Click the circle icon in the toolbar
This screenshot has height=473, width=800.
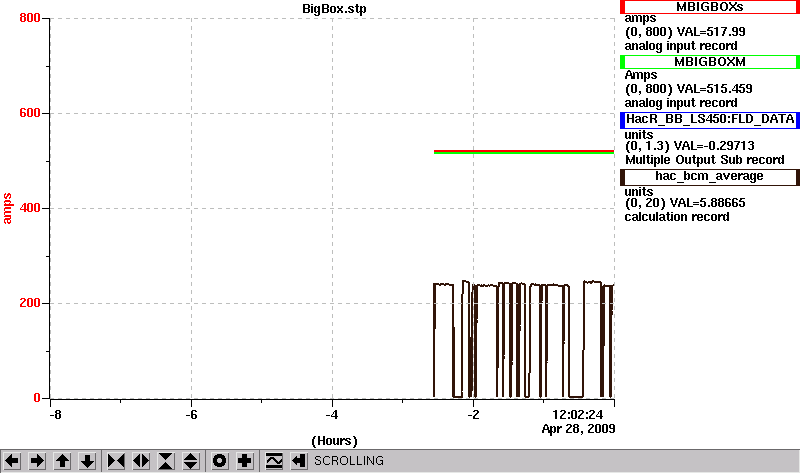pyautogui.click(x=220, y=461)
